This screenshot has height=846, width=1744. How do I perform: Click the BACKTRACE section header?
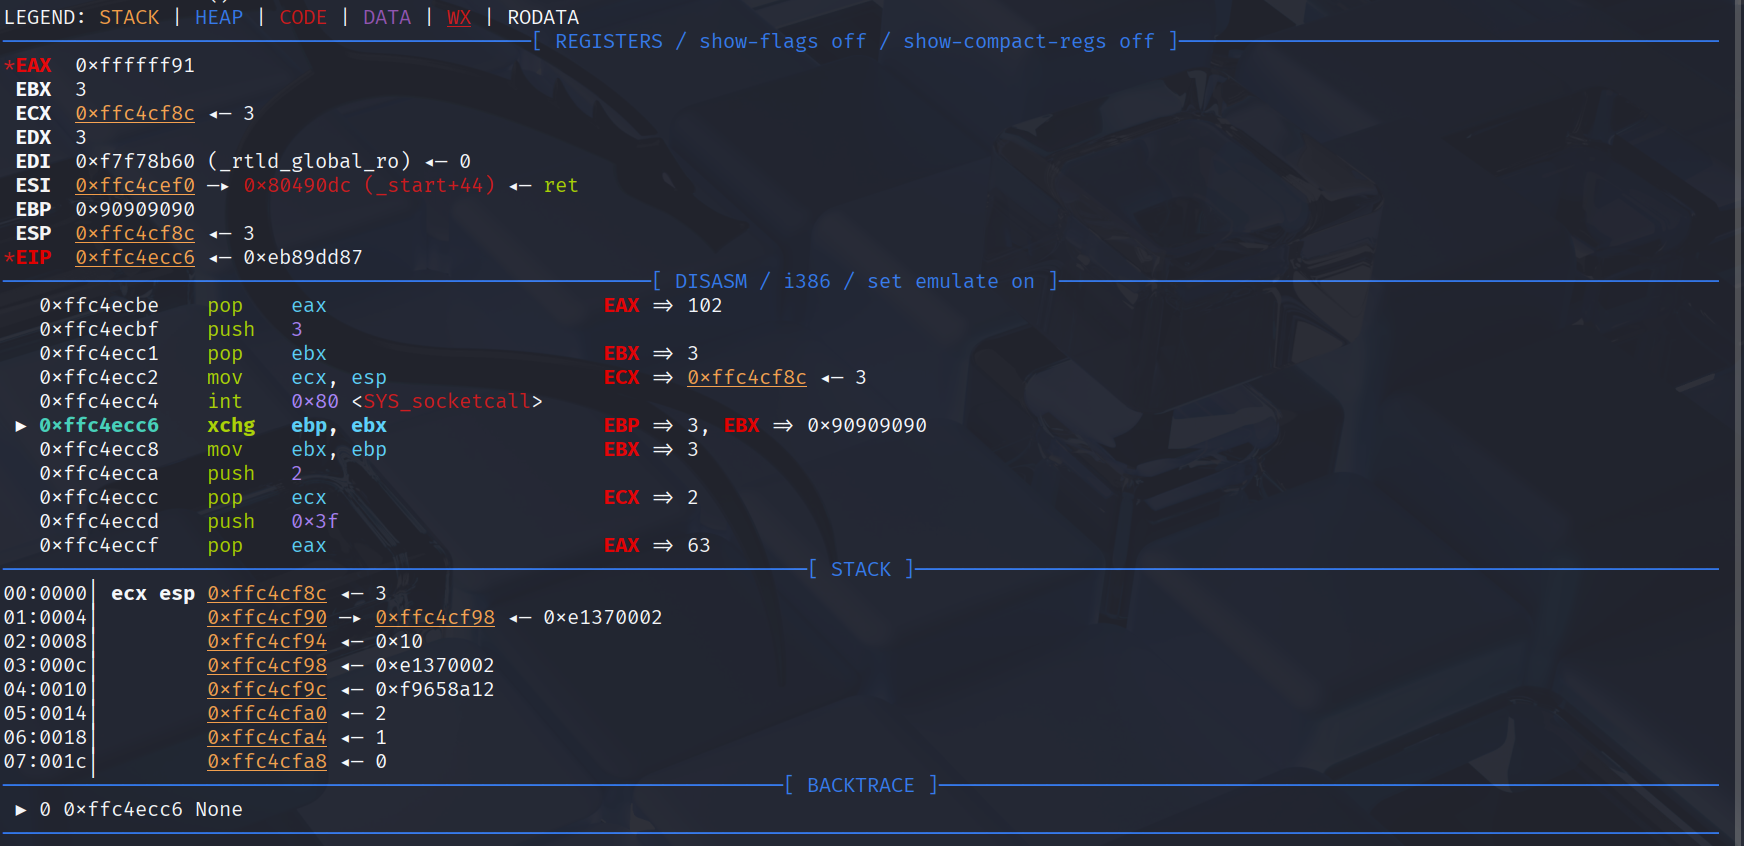[860, 786]
